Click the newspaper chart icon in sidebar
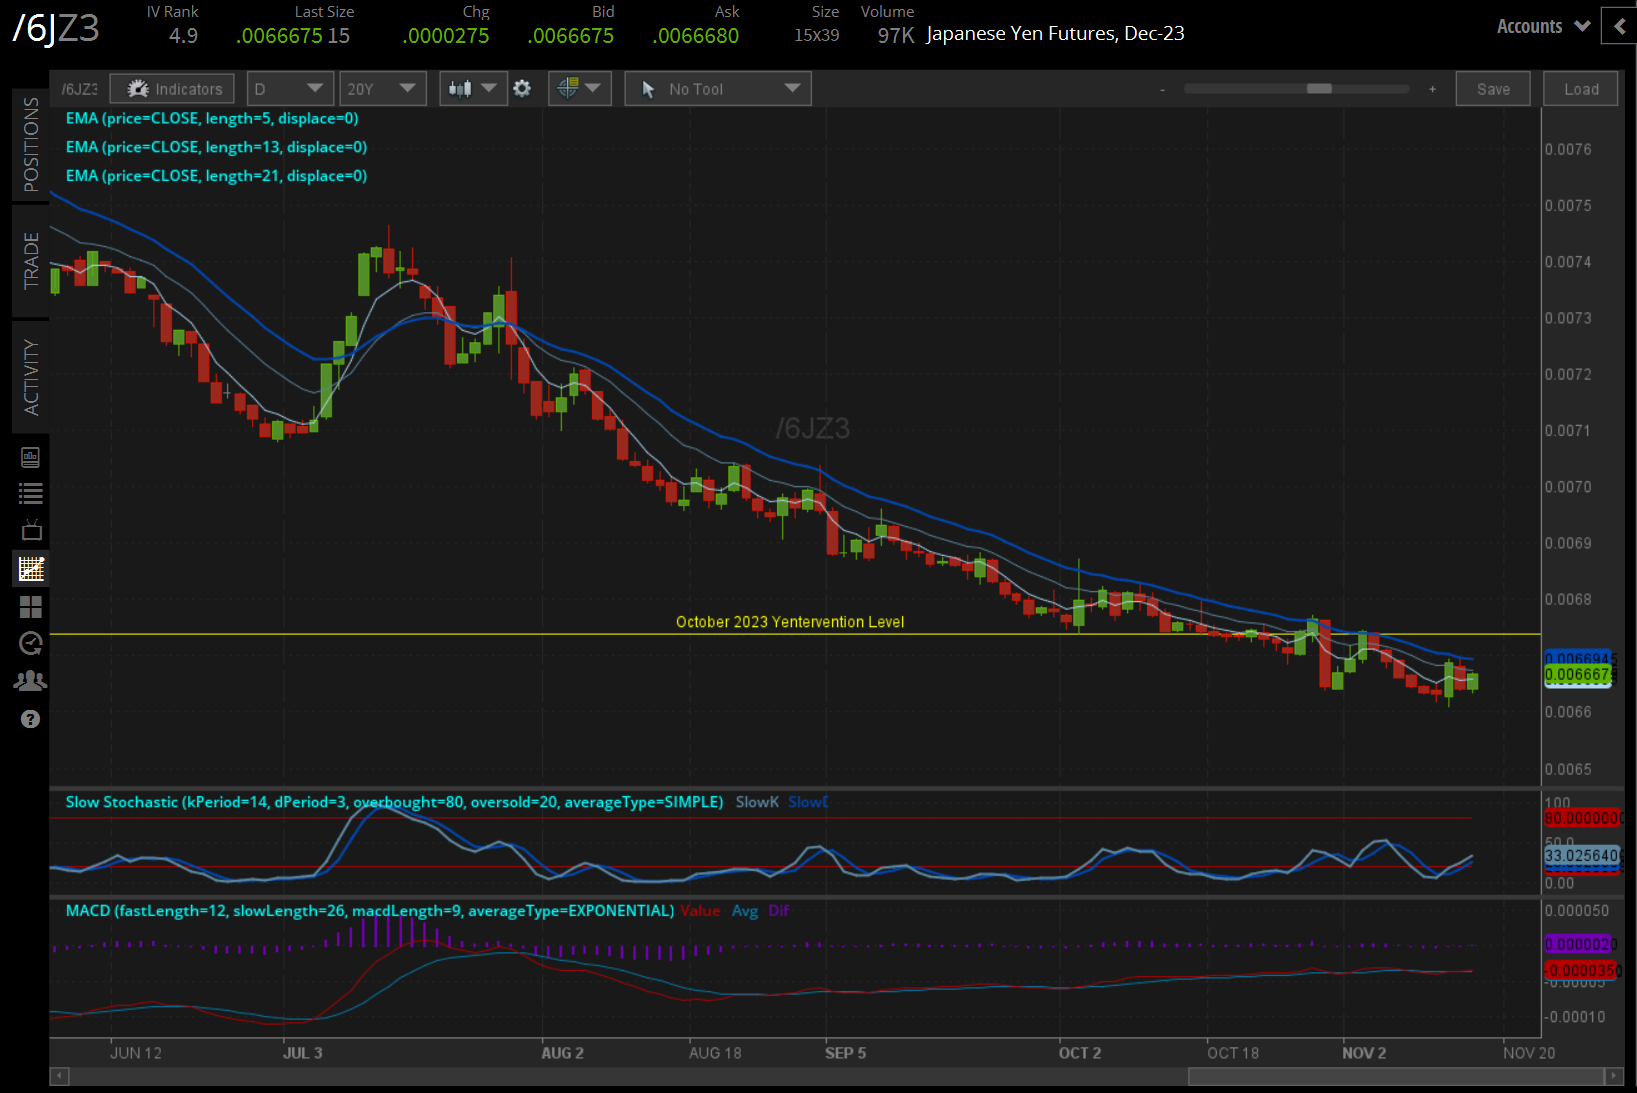 coord(31,457)
